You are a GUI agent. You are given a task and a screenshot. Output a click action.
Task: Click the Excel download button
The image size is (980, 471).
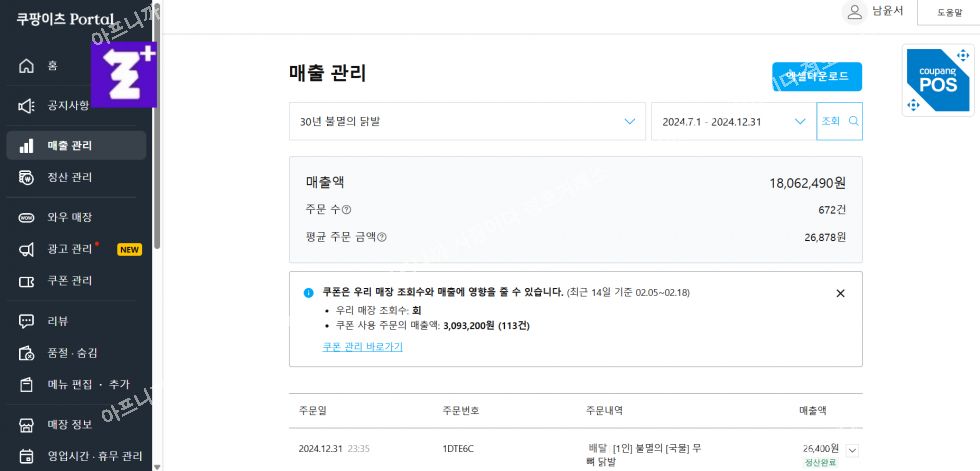point(816,76)
